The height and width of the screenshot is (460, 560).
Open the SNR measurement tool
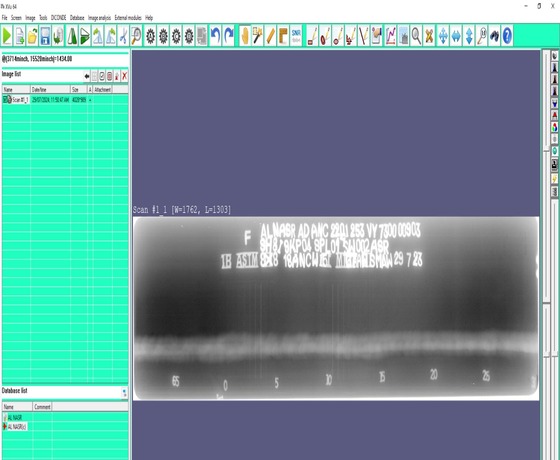[296, 36]
